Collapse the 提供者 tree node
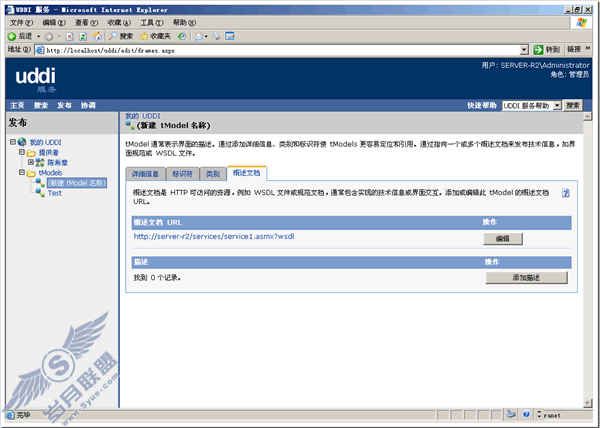The height and width of the screenshot is (428, 600). tap(22, 152)
